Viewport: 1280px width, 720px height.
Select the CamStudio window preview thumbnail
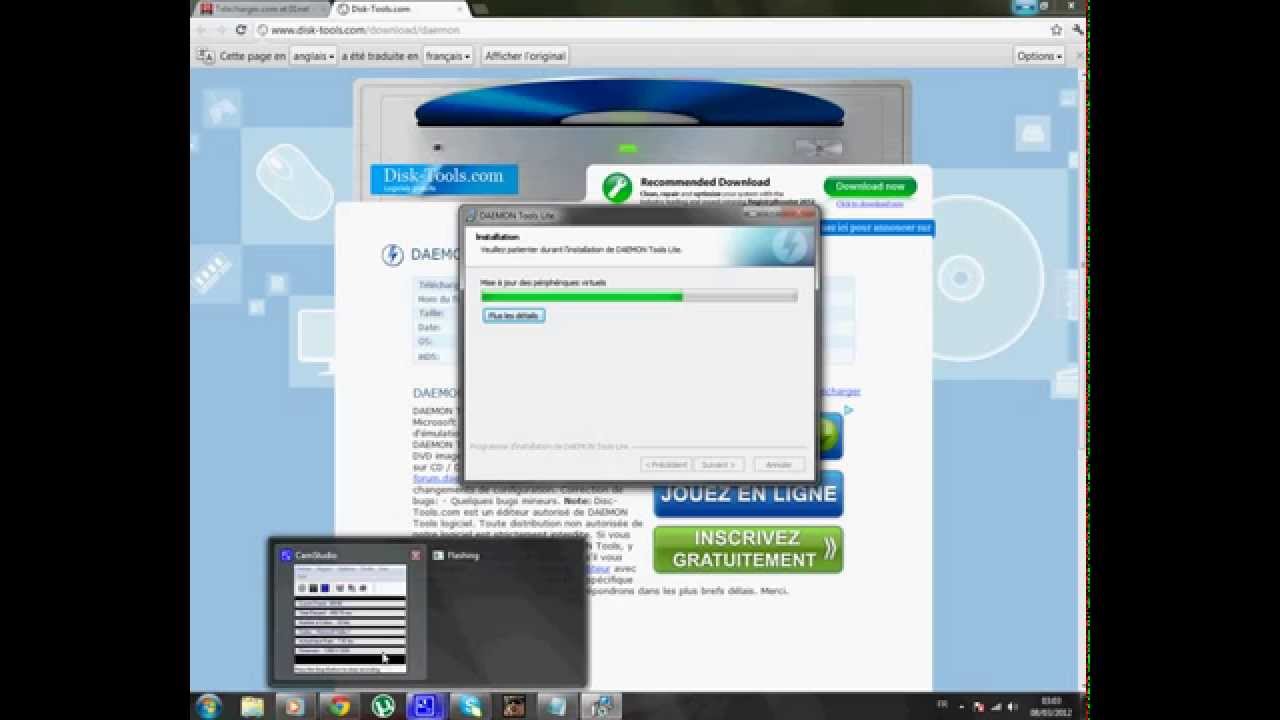point(350,619)
